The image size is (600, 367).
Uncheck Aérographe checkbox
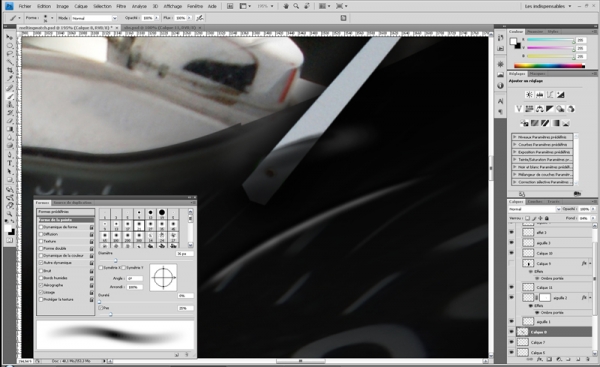41,285
